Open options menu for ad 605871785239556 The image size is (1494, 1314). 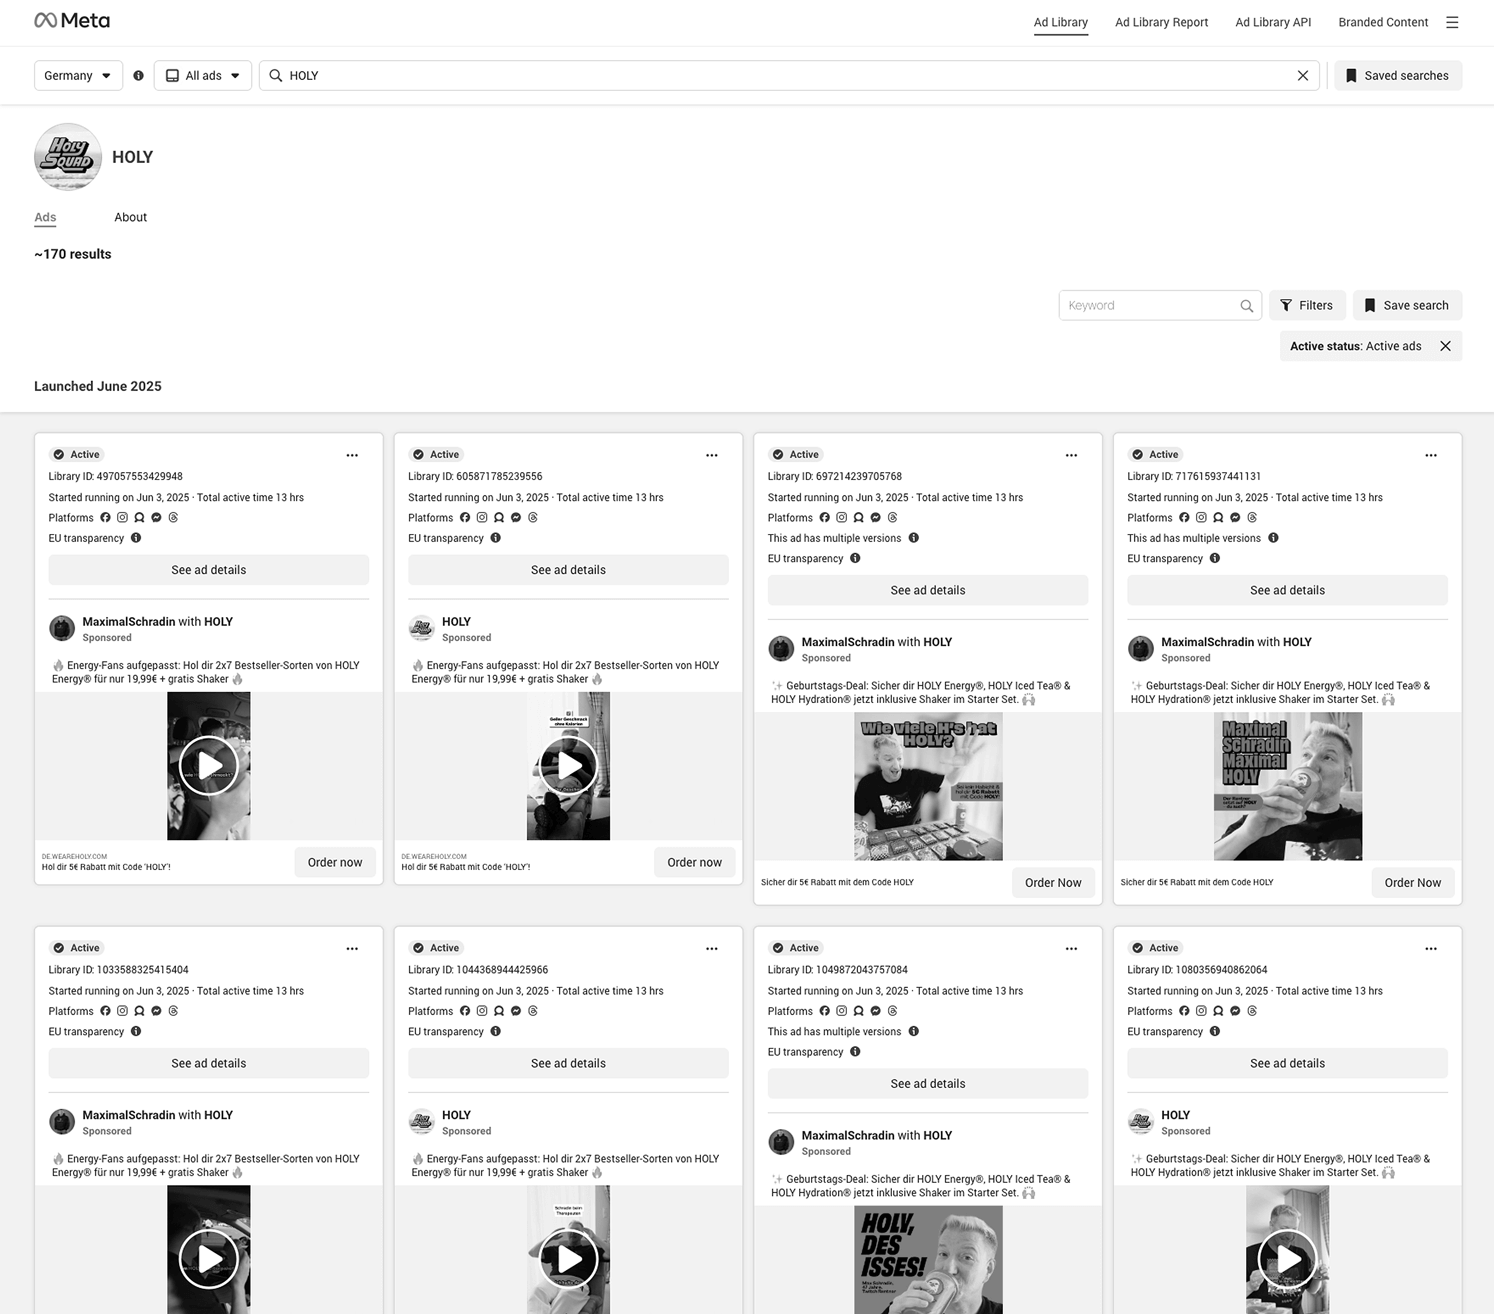coord(712,455)
